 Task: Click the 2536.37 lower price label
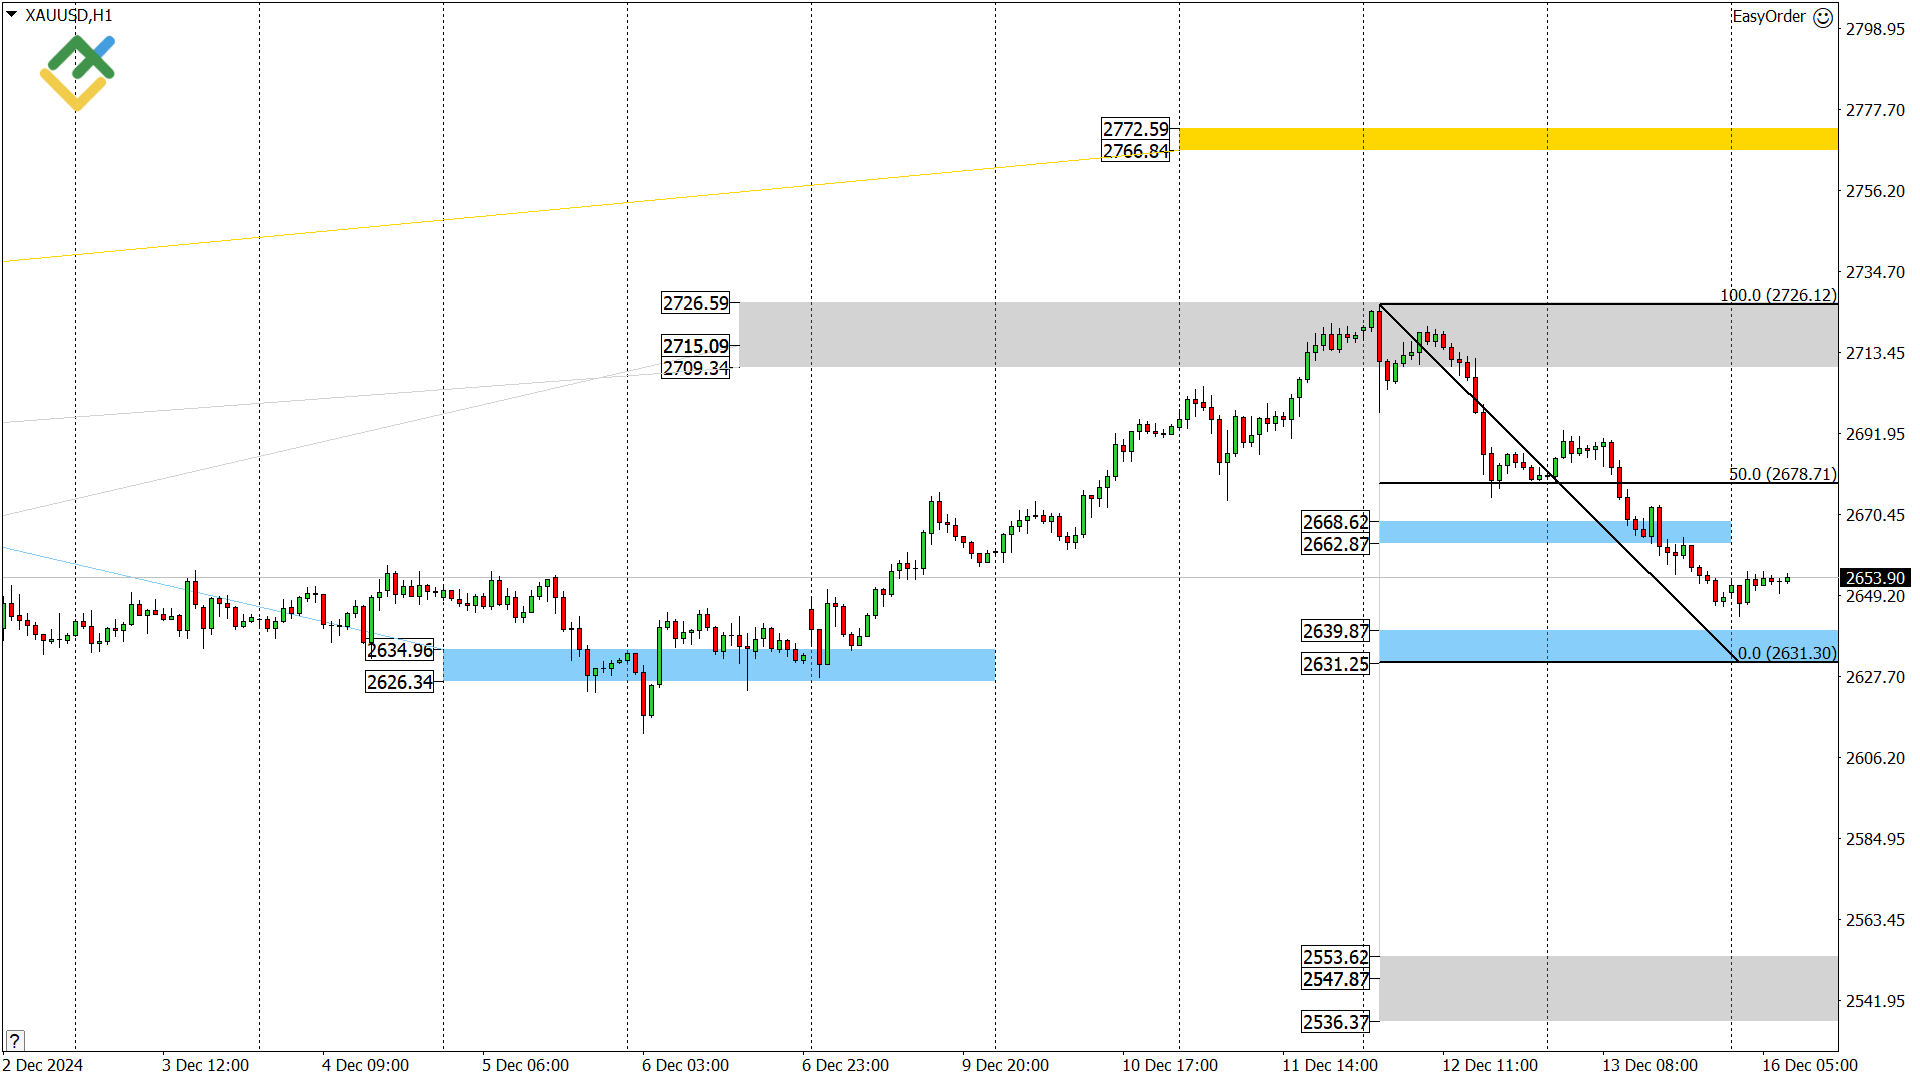pyautogui.click(x=1335, y=1022)
